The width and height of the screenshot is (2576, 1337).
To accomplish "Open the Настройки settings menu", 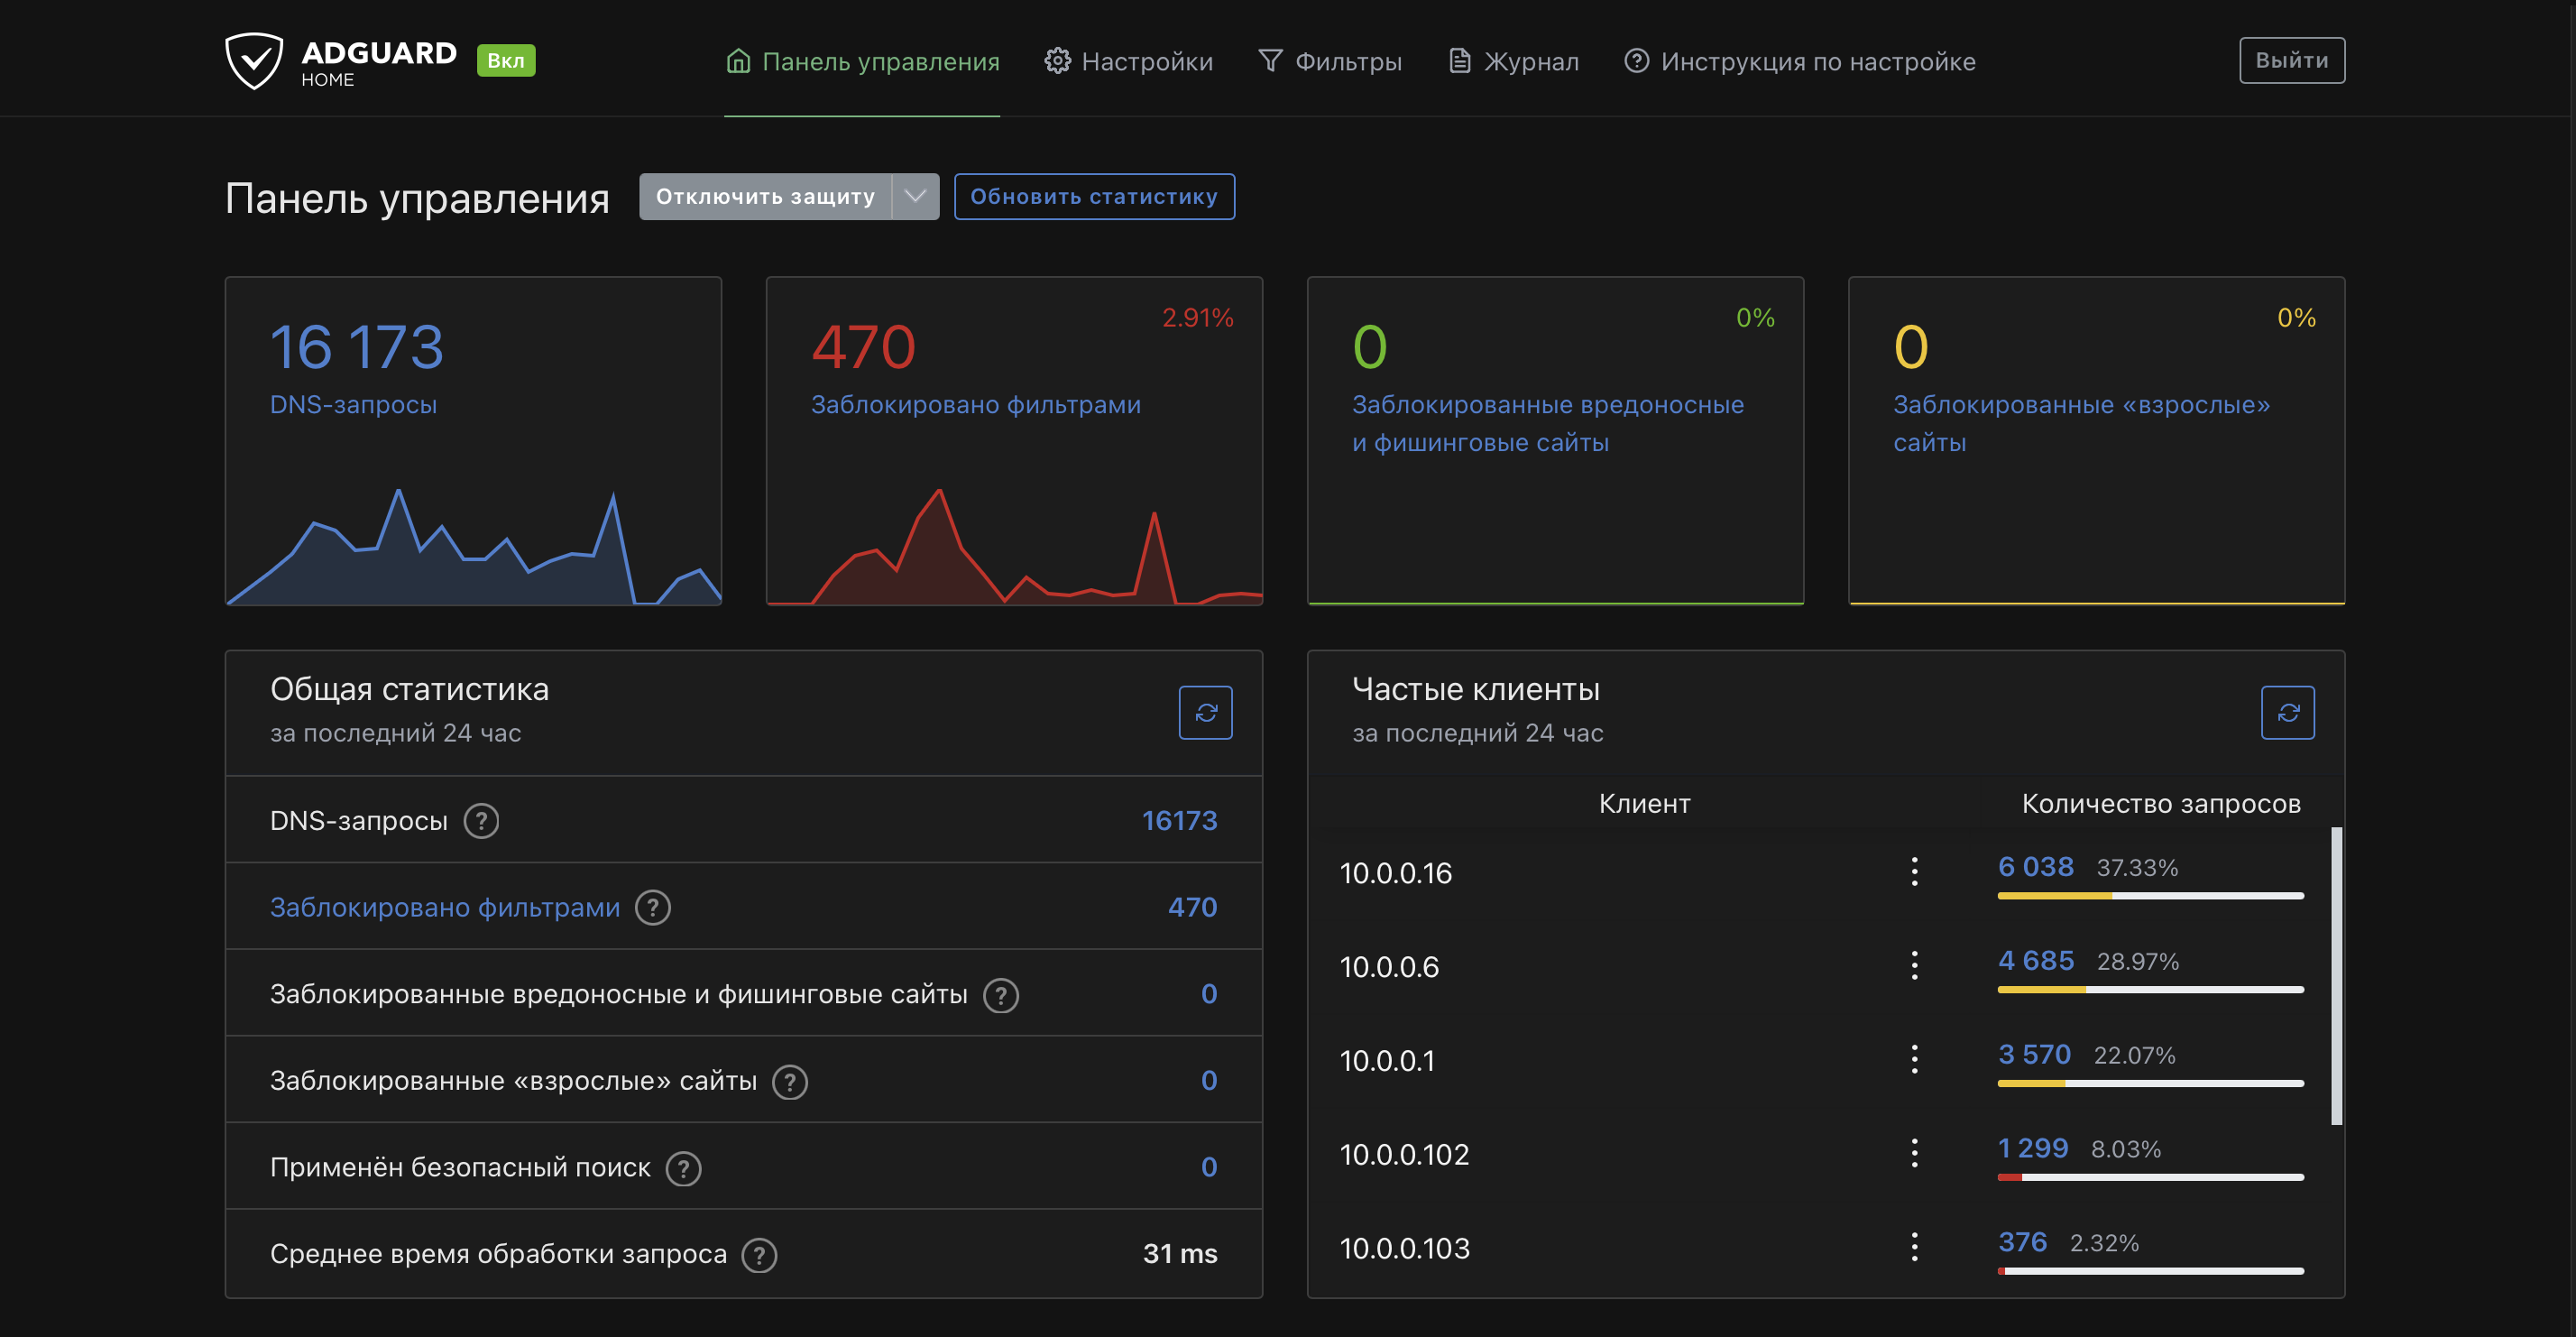I will [1128, 62].
